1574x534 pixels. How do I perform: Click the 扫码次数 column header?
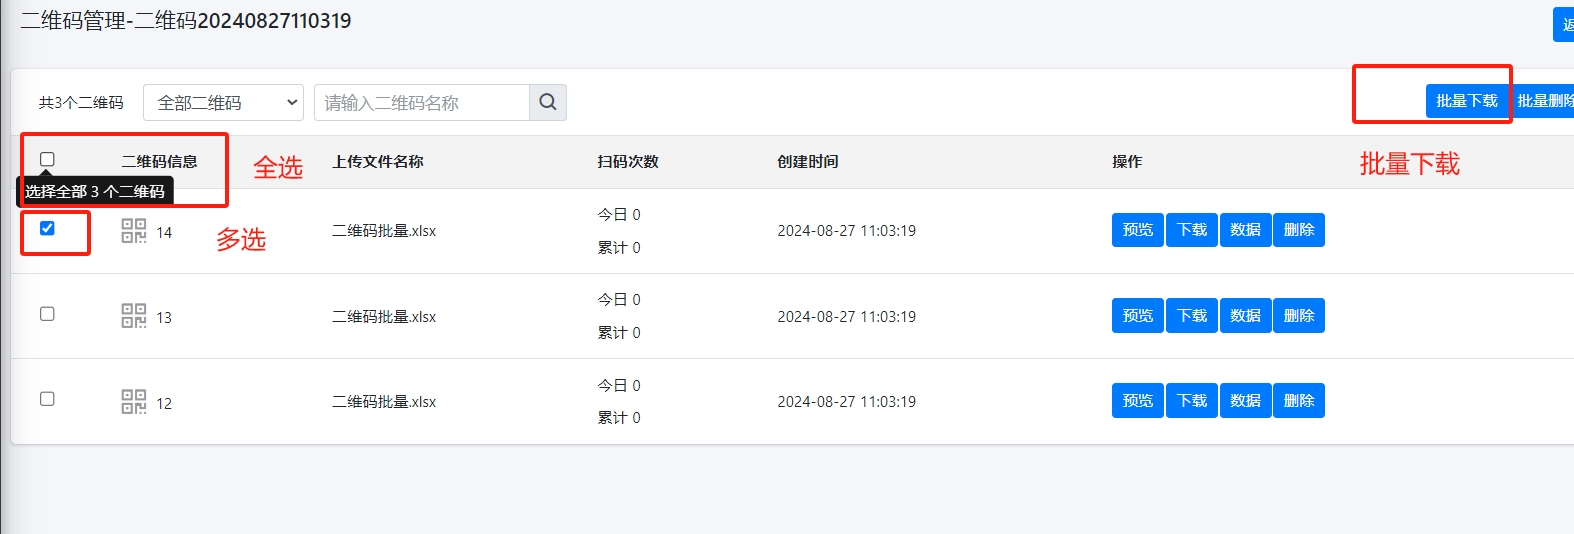pyautogui.click(x=627, y=161)
